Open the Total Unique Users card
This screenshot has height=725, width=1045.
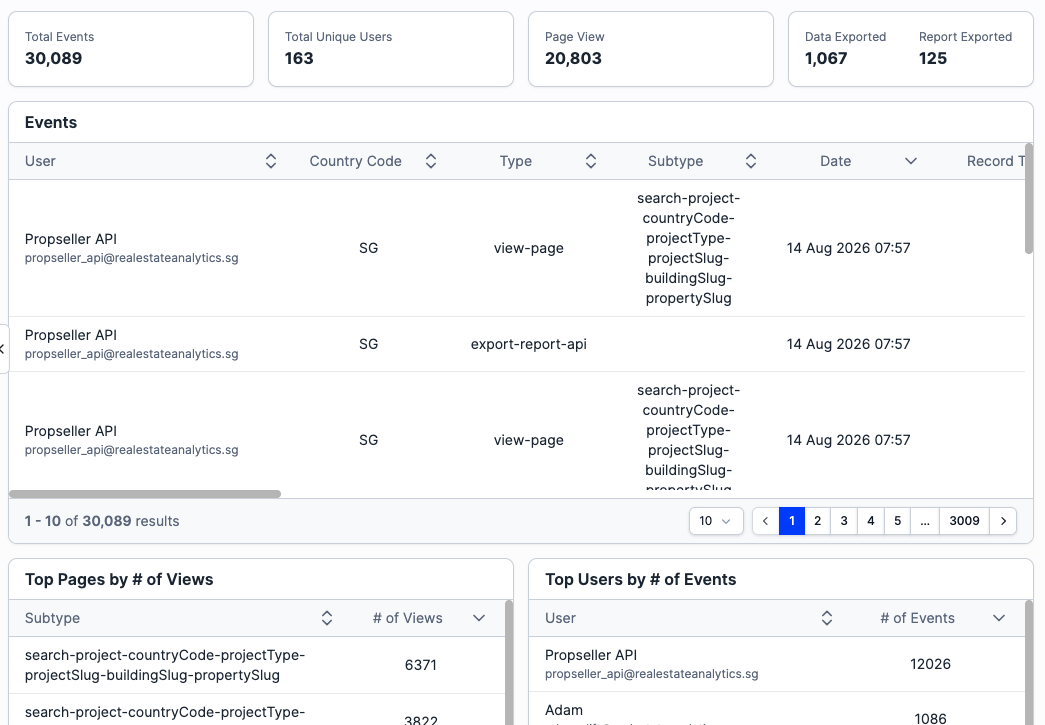point(391,49)
